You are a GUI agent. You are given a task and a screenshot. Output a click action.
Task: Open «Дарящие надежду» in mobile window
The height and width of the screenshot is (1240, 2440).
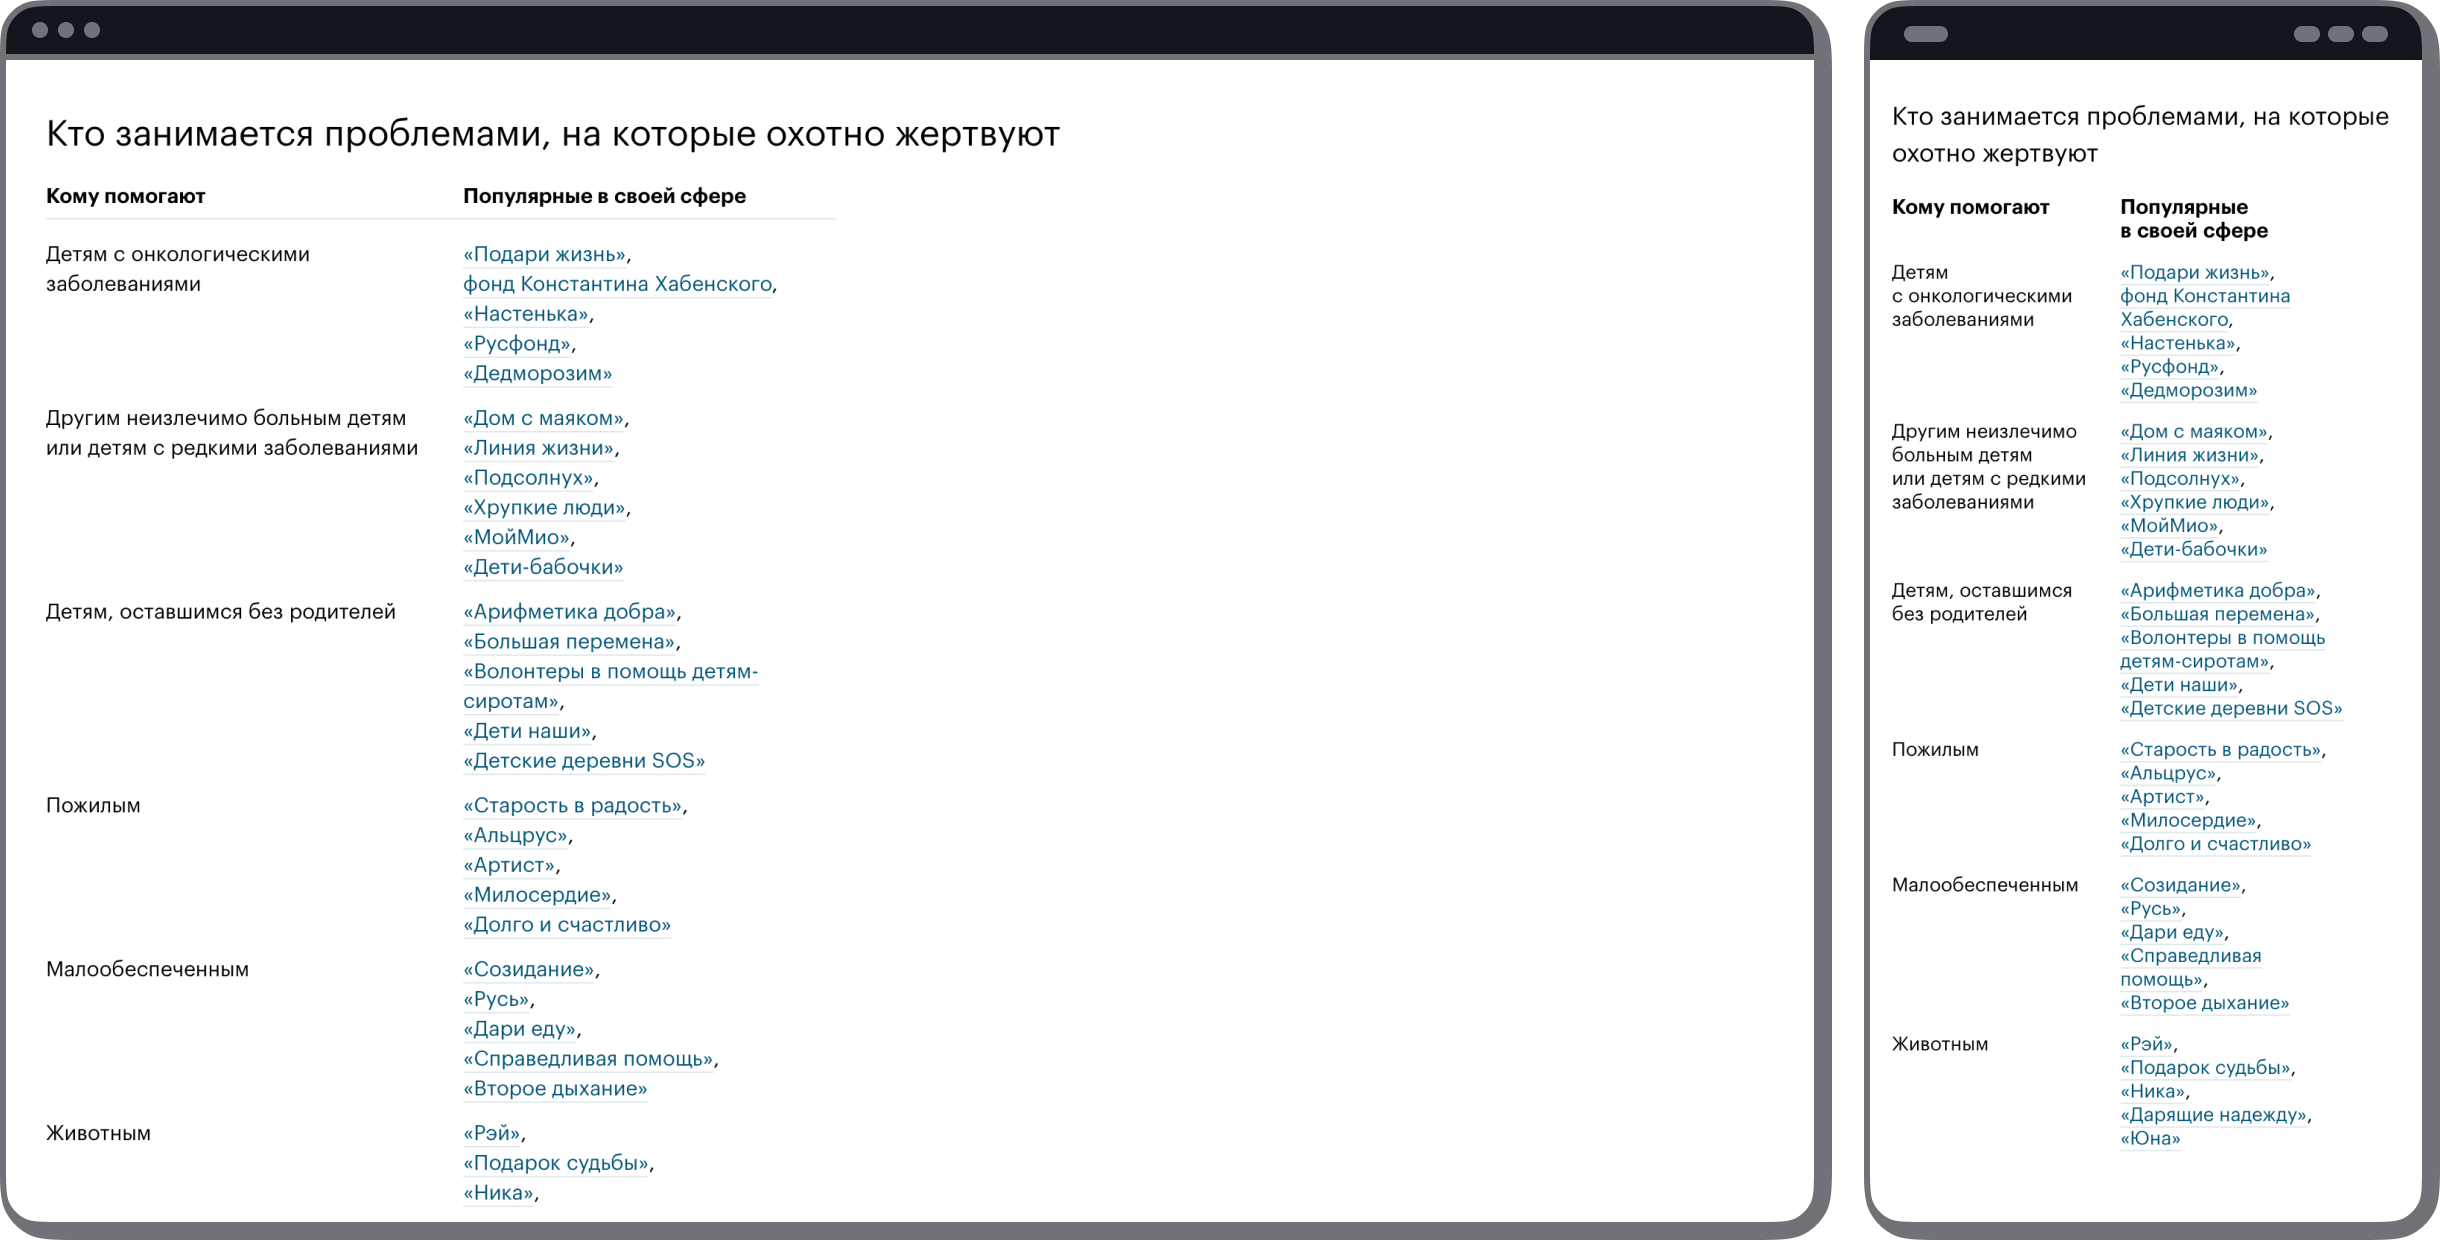coord(2213,1116)
